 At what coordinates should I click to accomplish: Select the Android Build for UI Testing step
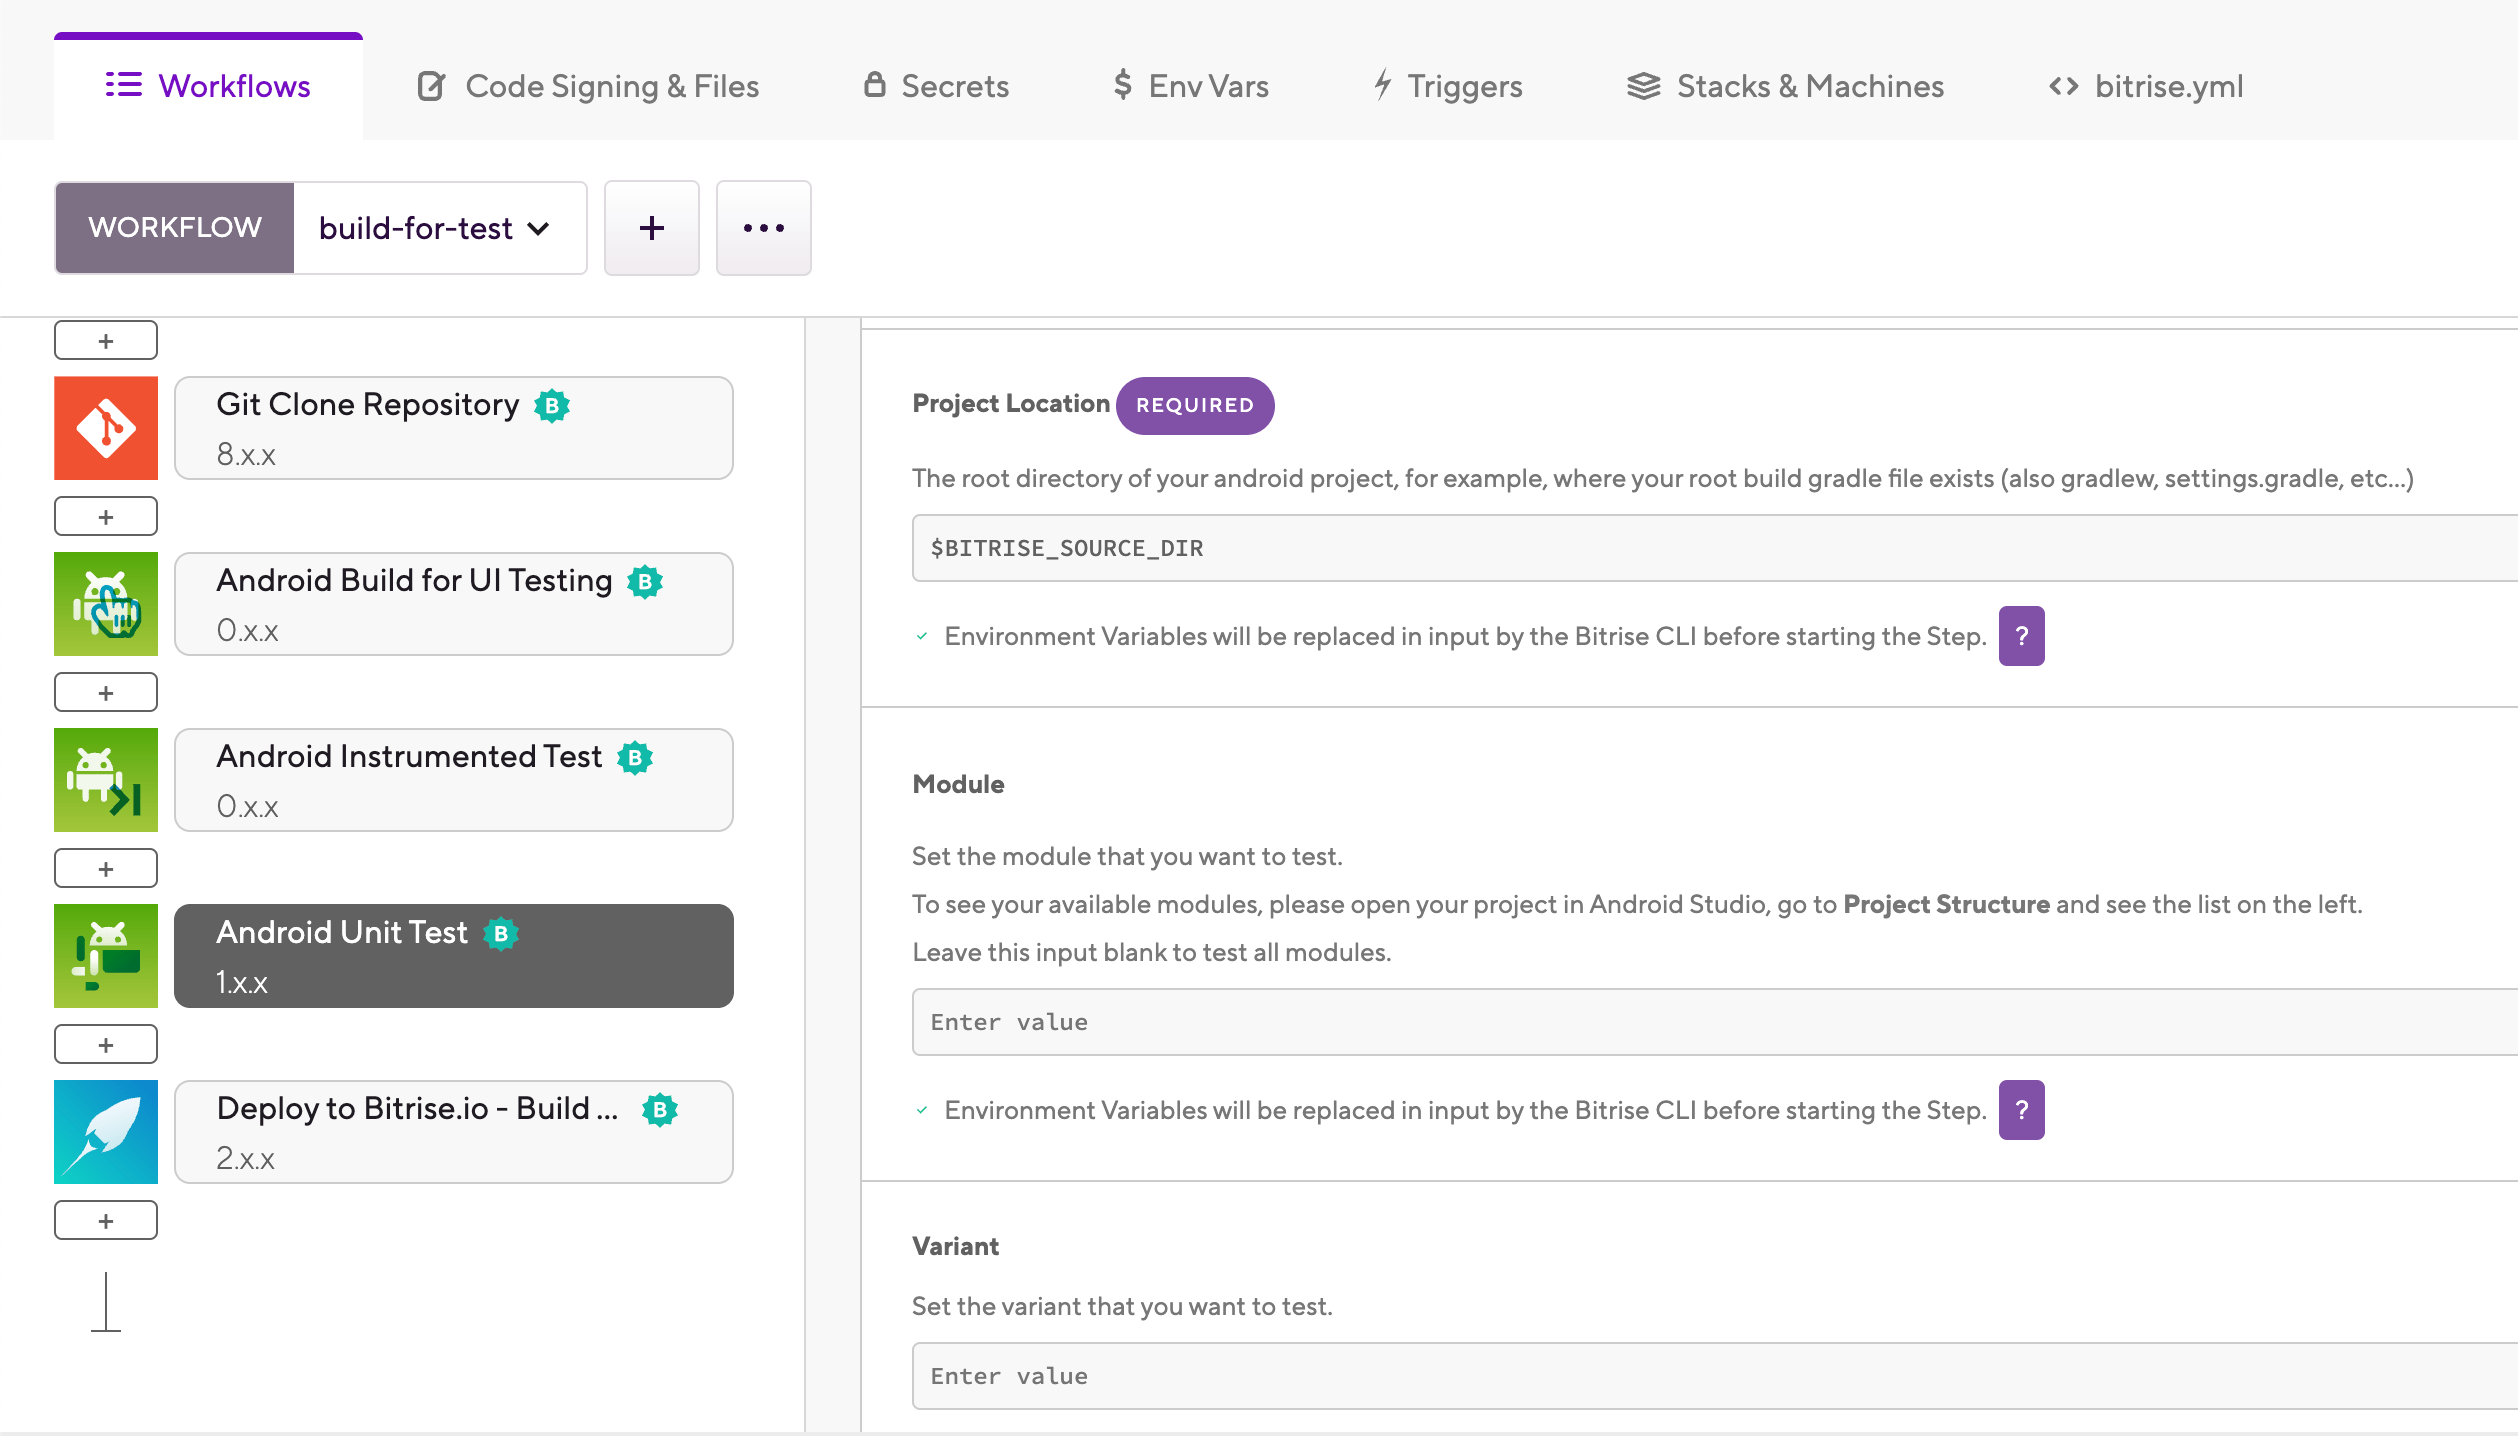point(454,604)
